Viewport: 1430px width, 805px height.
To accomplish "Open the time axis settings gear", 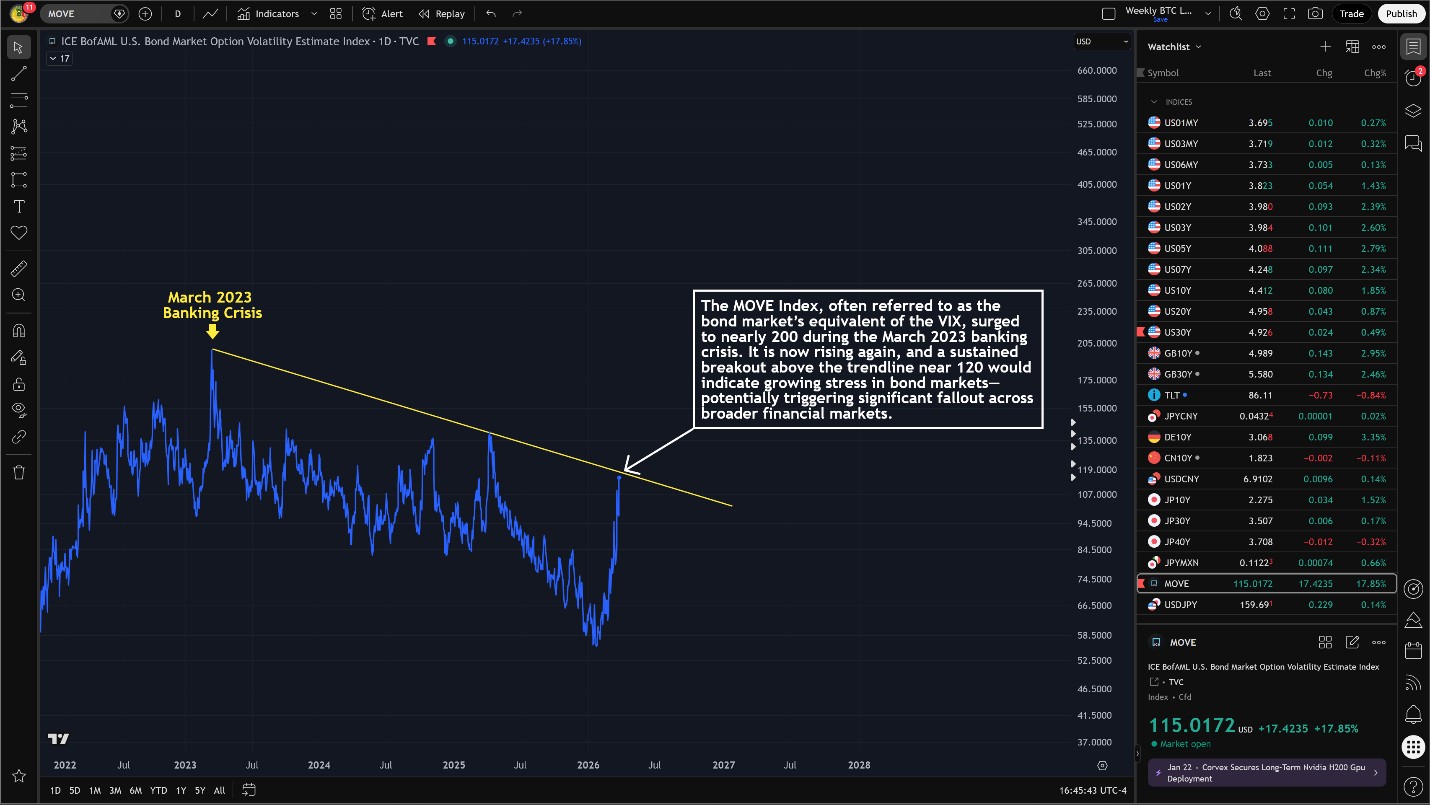I will [1103, 765].
